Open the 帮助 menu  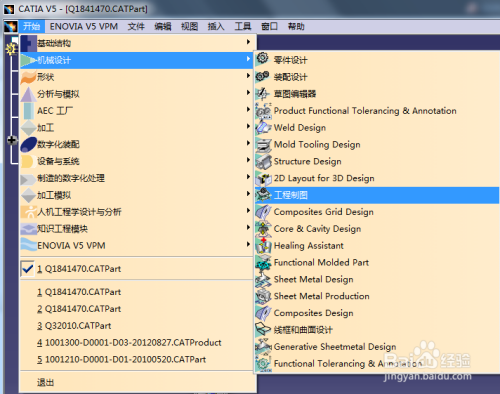click(296, 26)
